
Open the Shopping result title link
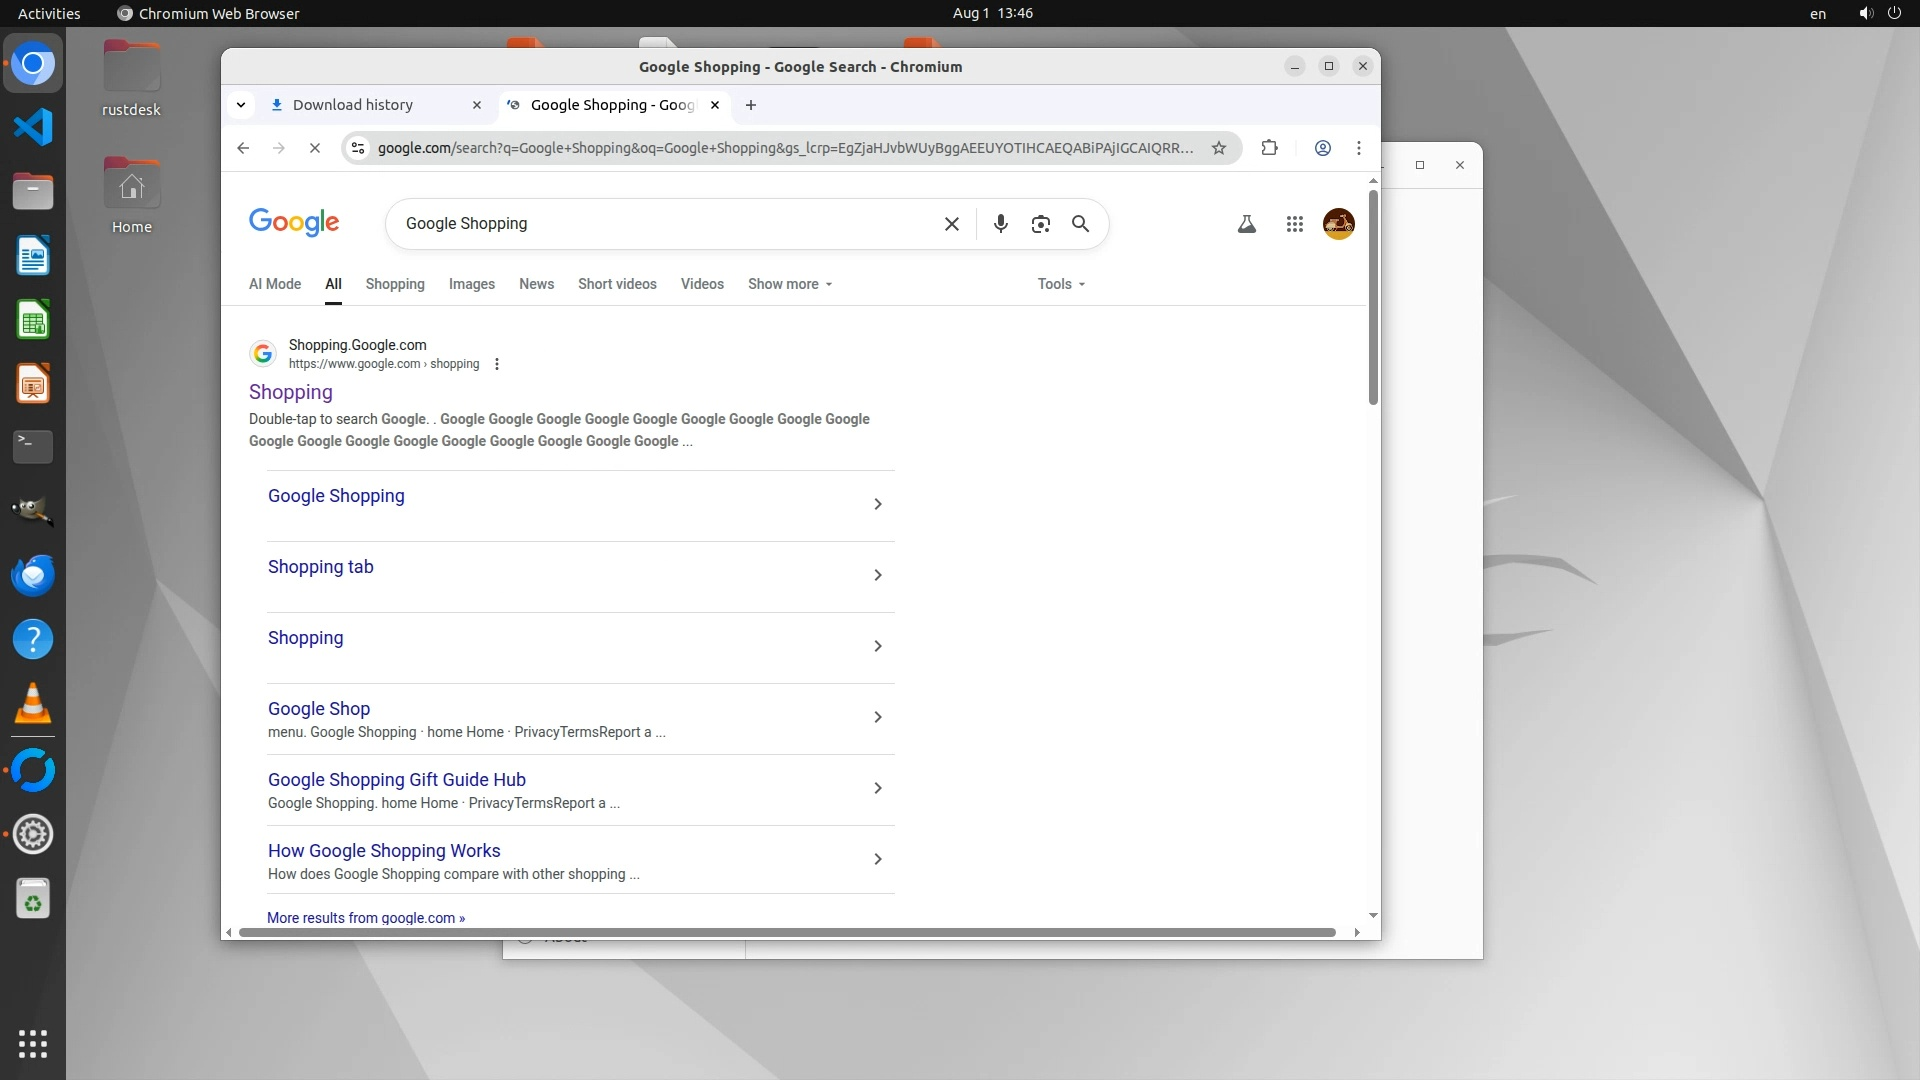click(x=290, y=392)
